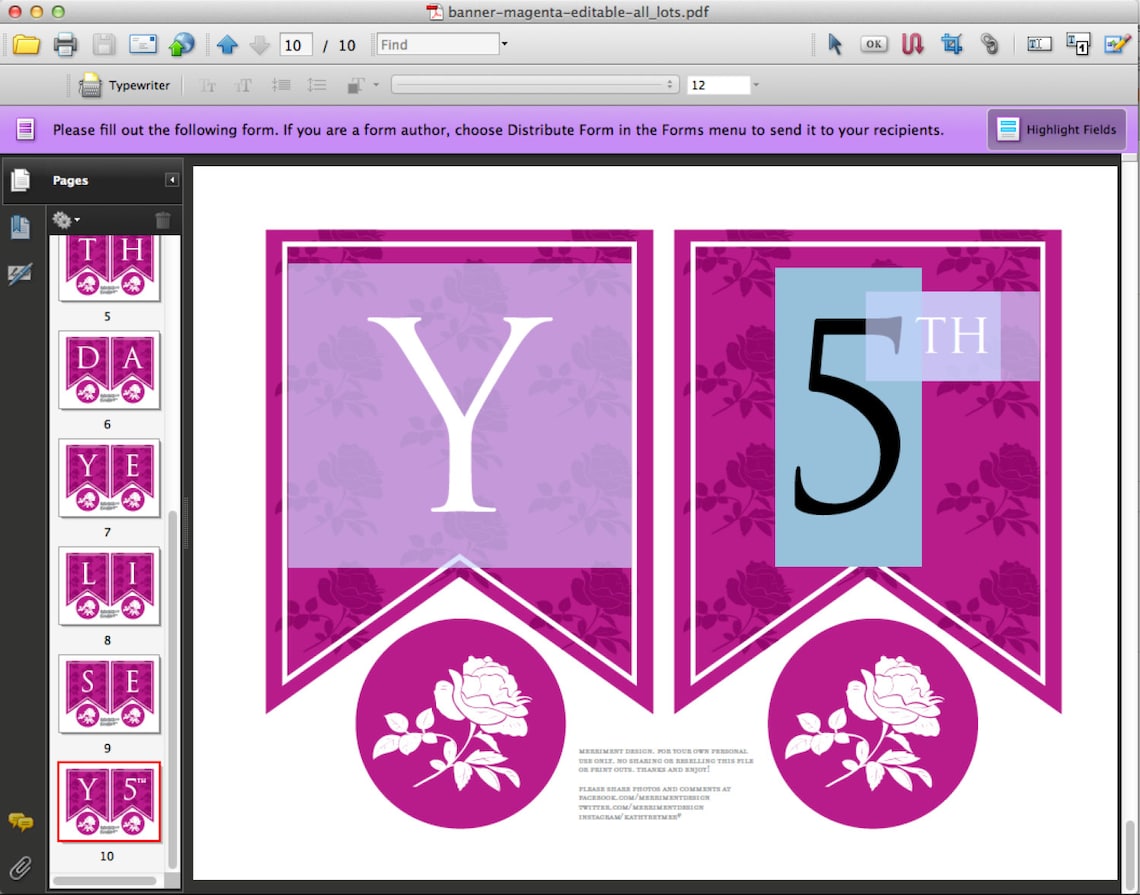This screenshot has width=1140, height=895.
Task: Switch to the Pages tab
Action: coord(21,180)
